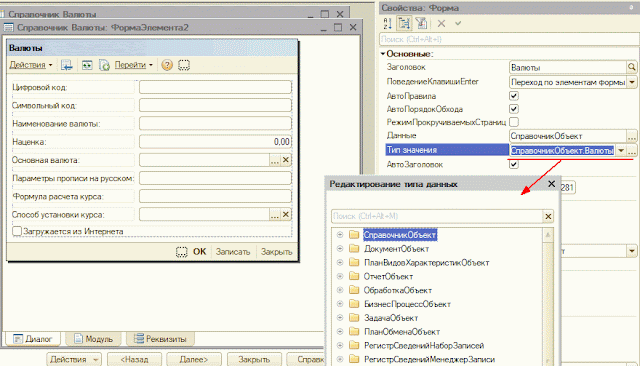640x366 pixels.
Task: Click the filter properties icon in properties toolbar
Action: (421, 23)
